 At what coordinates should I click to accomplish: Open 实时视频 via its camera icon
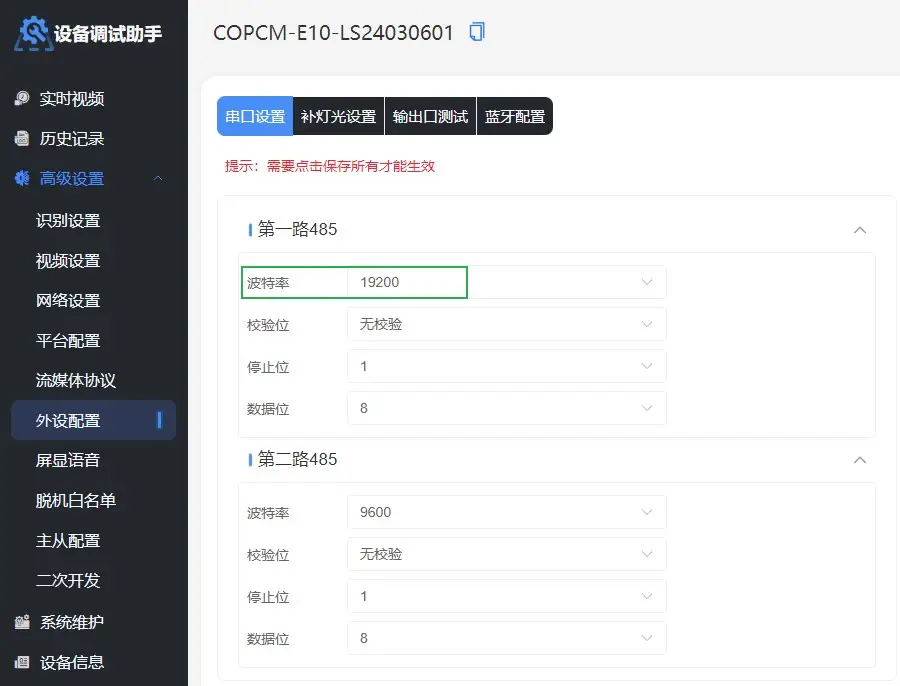coord(24,98)
